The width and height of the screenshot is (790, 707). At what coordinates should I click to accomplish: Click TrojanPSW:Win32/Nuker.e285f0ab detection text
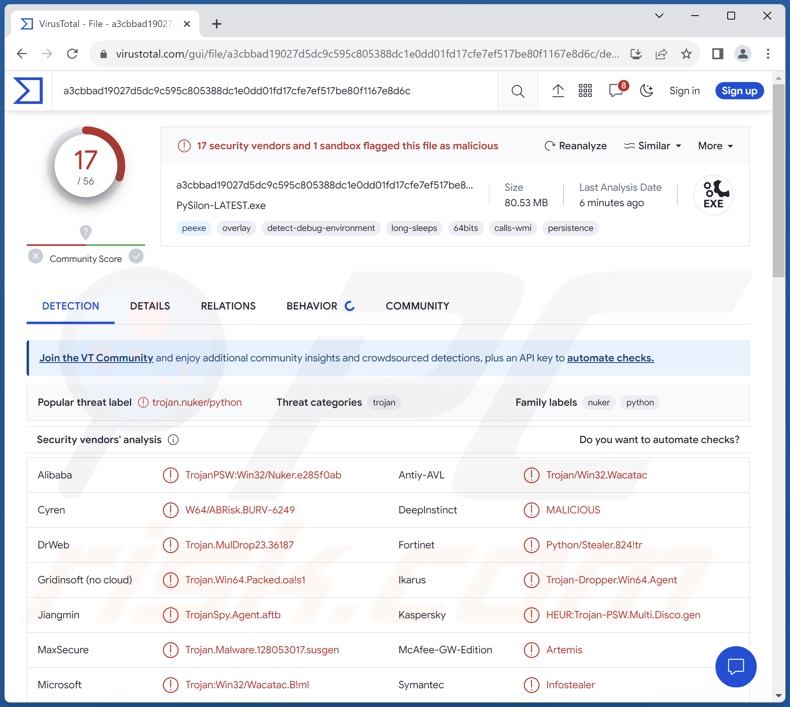pos(263,475)
